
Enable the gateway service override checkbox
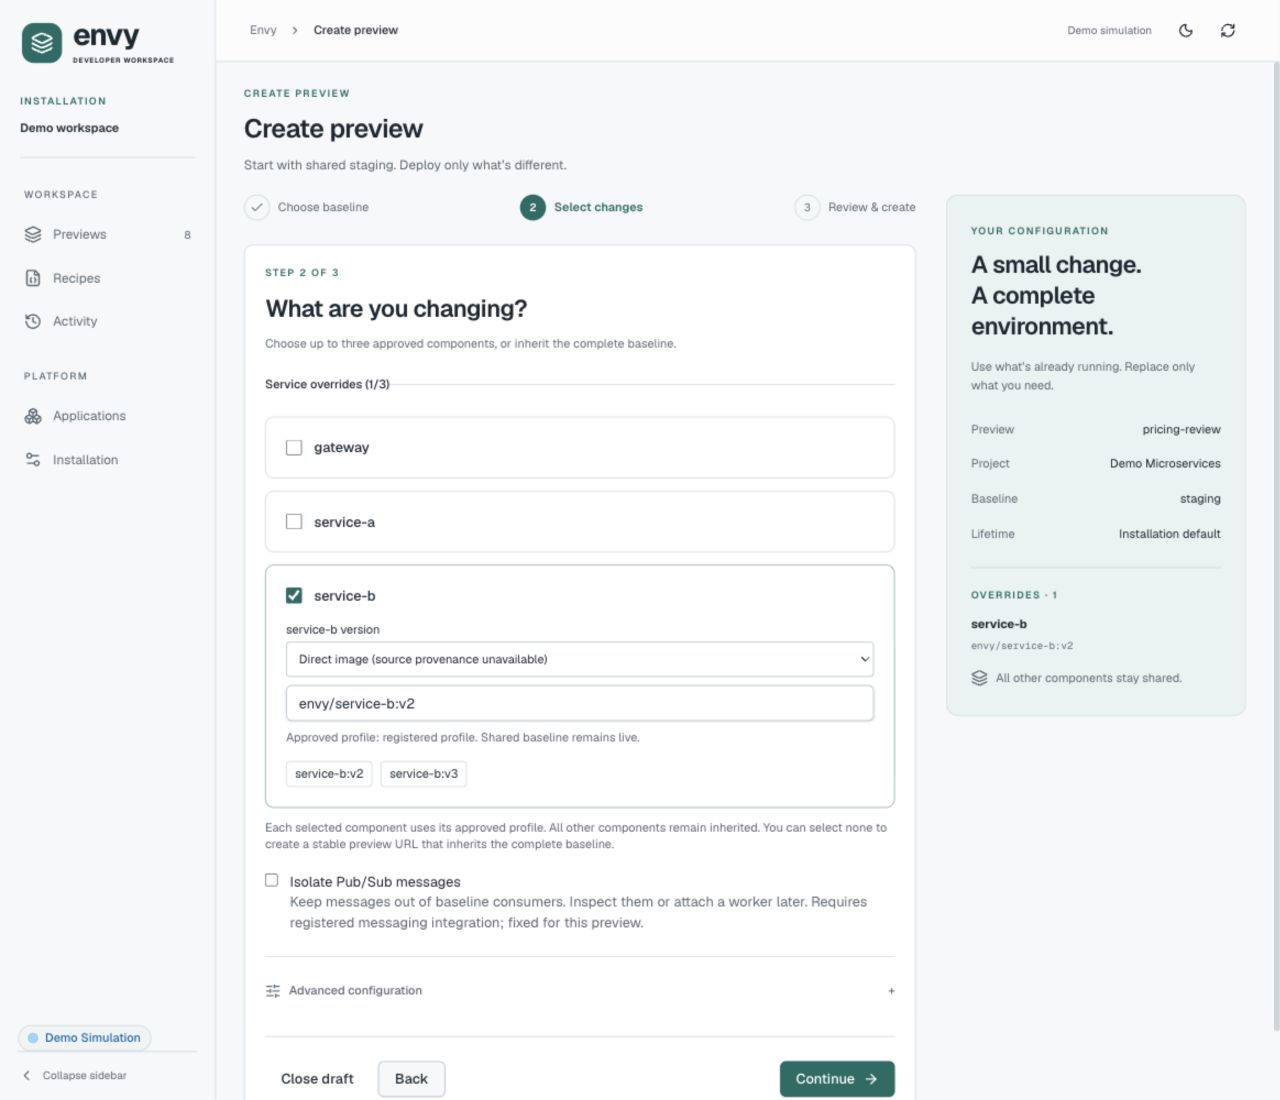(x=294, y=448)
